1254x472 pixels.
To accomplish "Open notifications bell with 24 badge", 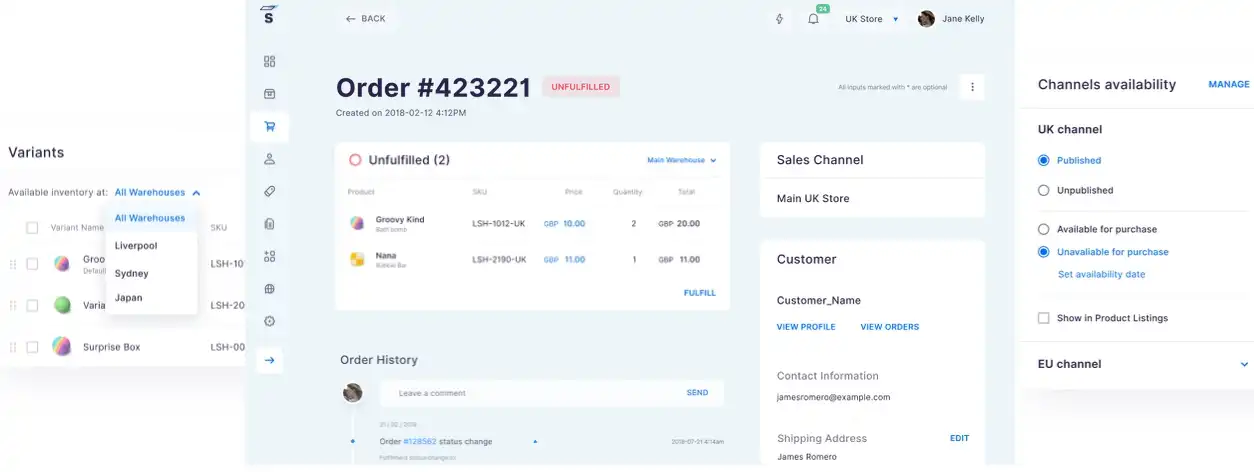I will pos(814,18).
